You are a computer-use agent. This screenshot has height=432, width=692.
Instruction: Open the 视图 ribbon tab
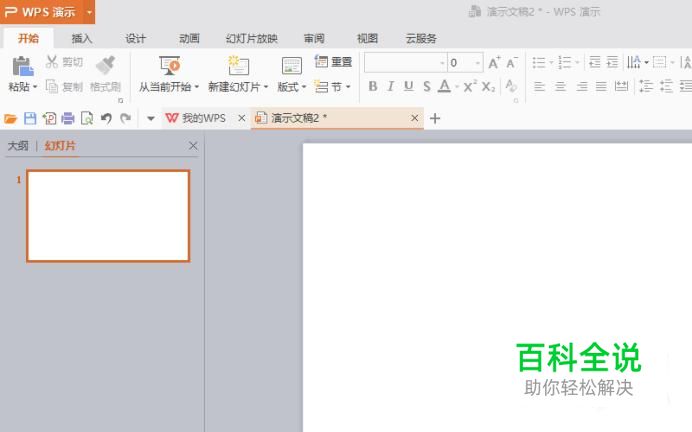click(368, 39)
